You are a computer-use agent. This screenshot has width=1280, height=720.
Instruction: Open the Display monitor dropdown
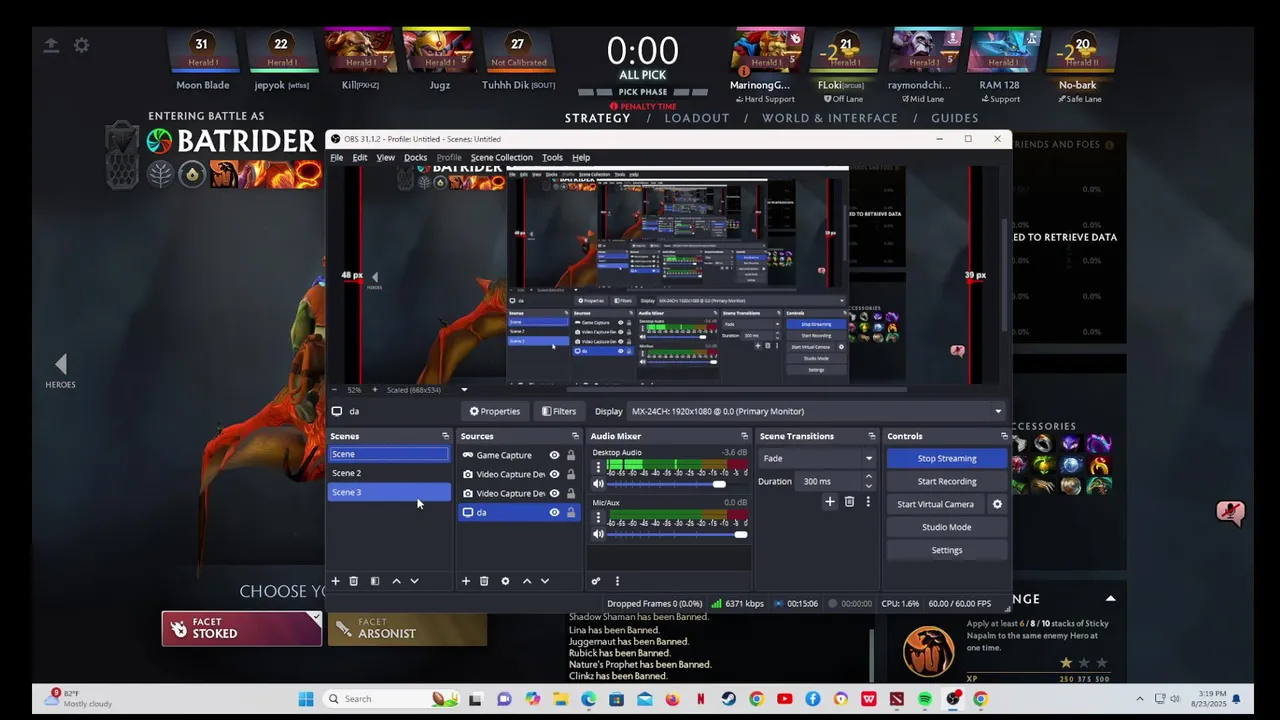[815, 411]
